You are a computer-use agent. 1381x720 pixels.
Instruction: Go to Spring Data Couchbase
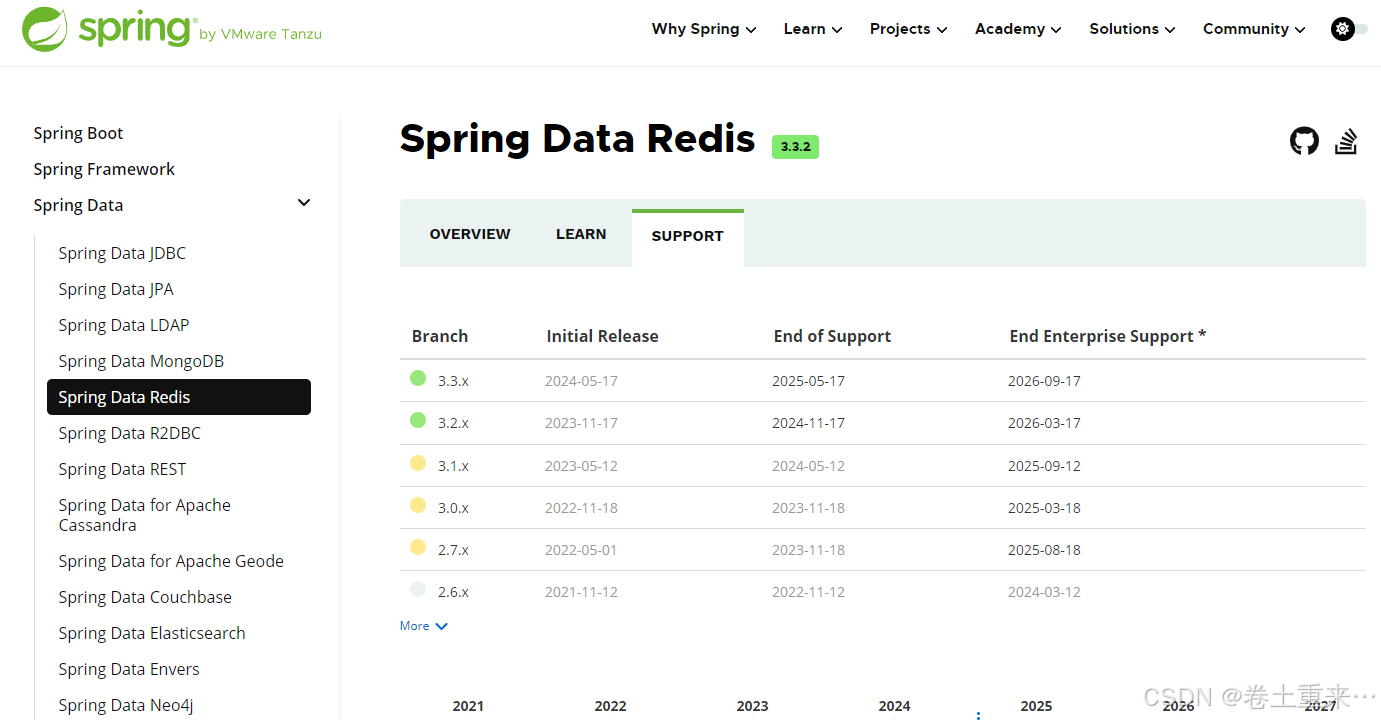tap(145, 597)
